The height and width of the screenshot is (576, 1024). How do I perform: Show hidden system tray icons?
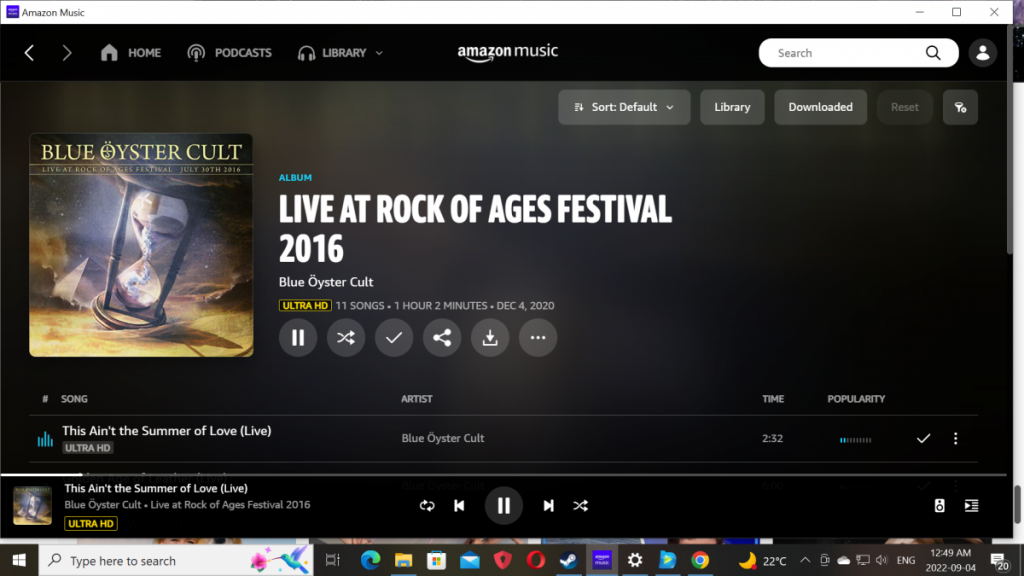click(x=805, y=560)
